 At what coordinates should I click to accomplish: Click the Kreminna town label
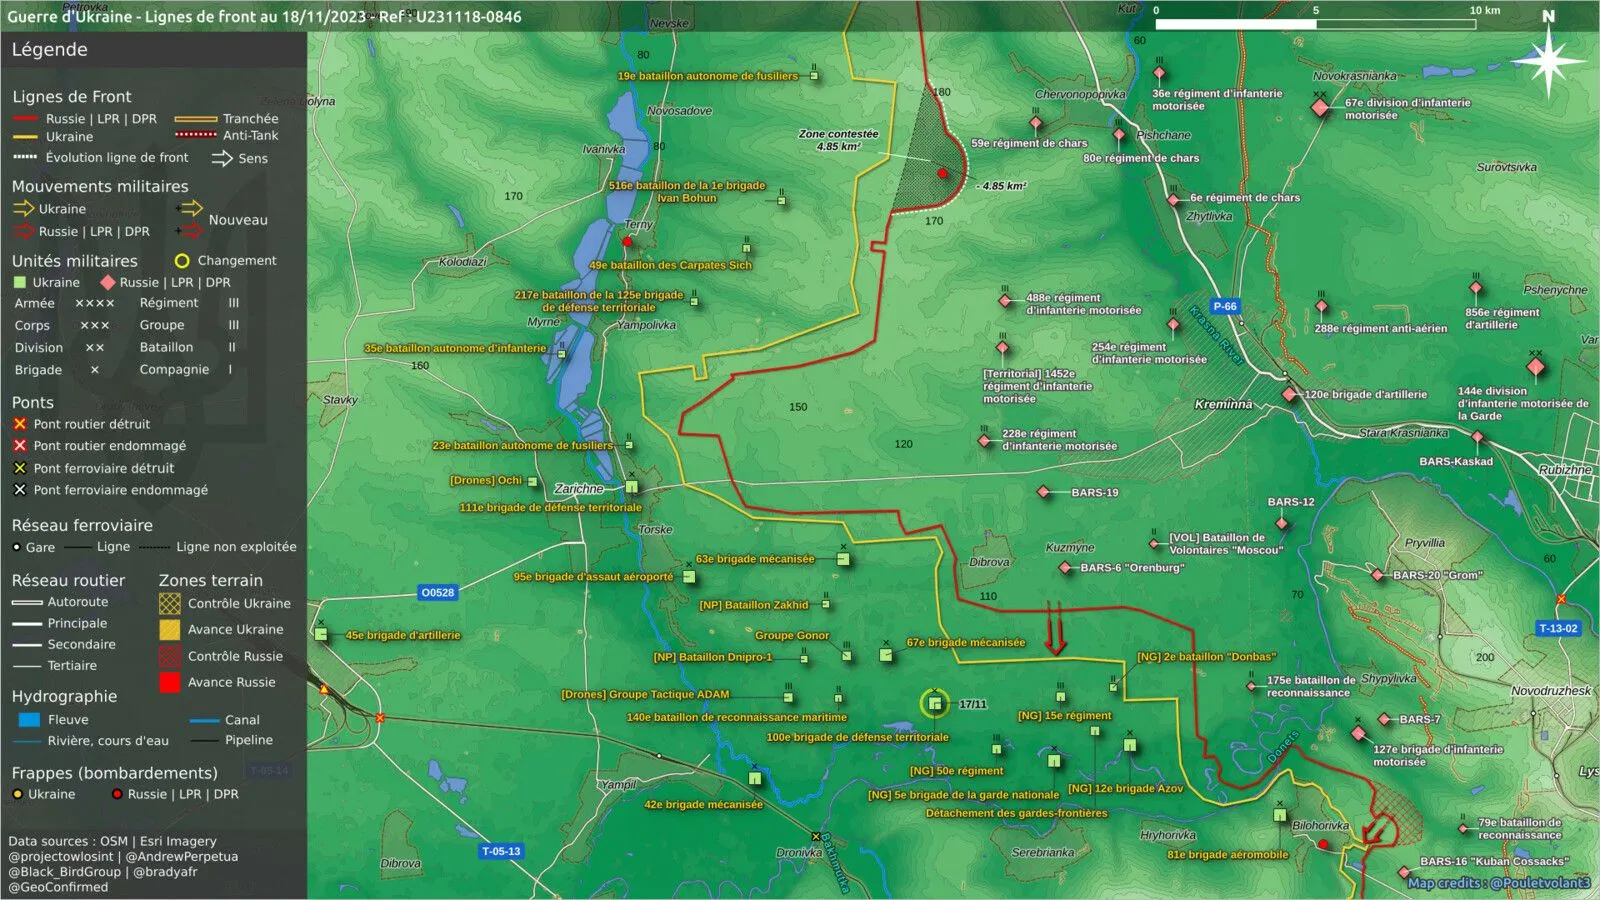[x=1223, y=404]
